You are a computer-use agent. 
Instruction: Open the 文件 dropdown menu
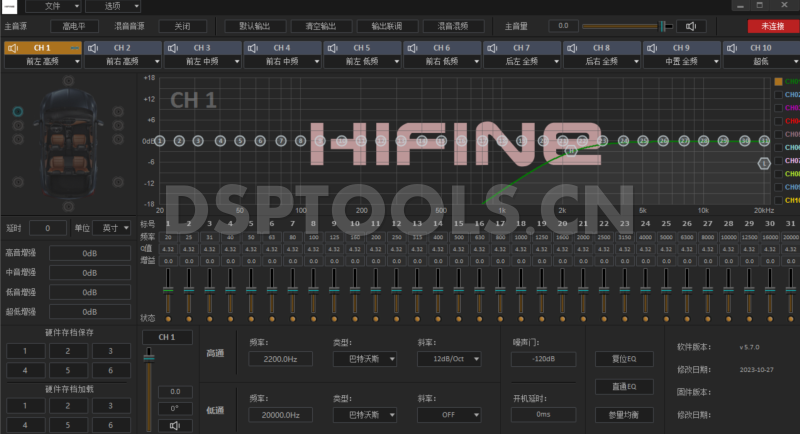53,6
